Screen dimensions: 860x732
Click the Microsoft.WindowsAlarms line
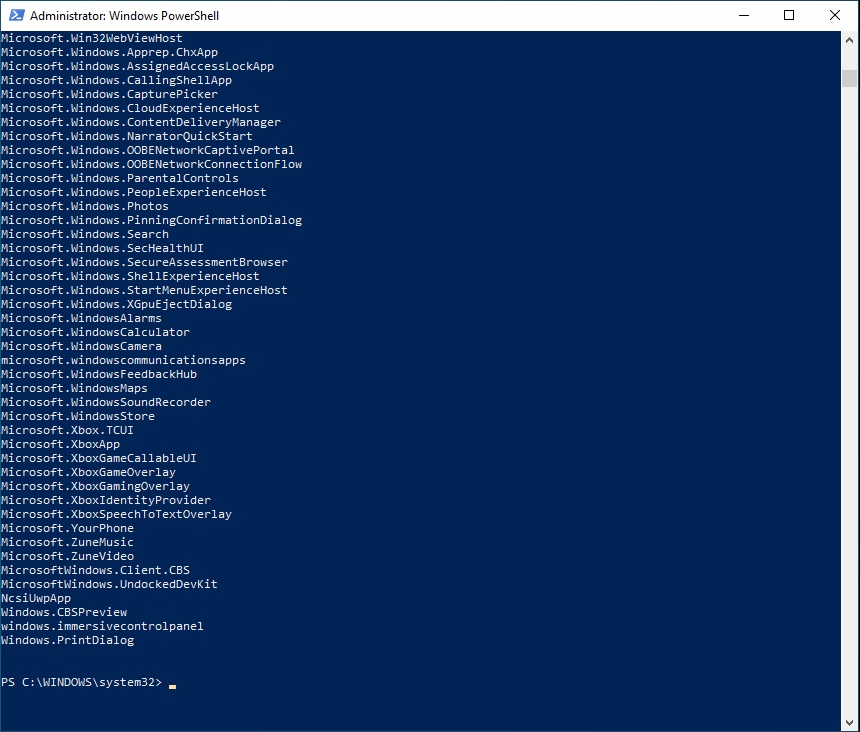81,318
